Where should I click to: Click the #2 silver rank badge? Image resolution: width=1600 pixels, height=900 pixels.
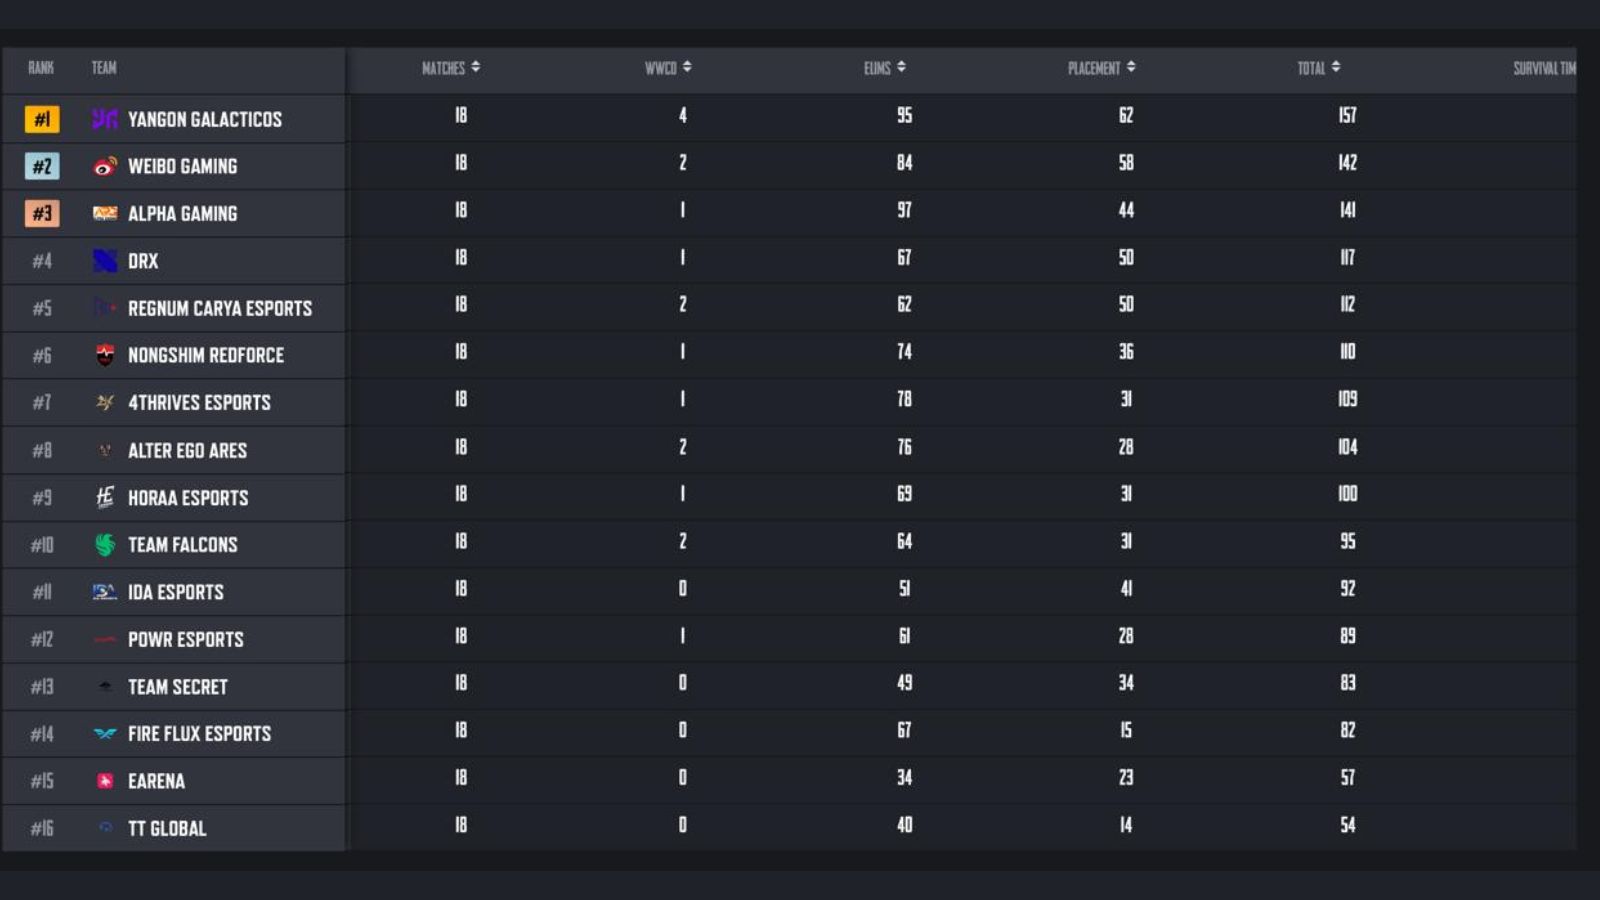coord(42,166)
